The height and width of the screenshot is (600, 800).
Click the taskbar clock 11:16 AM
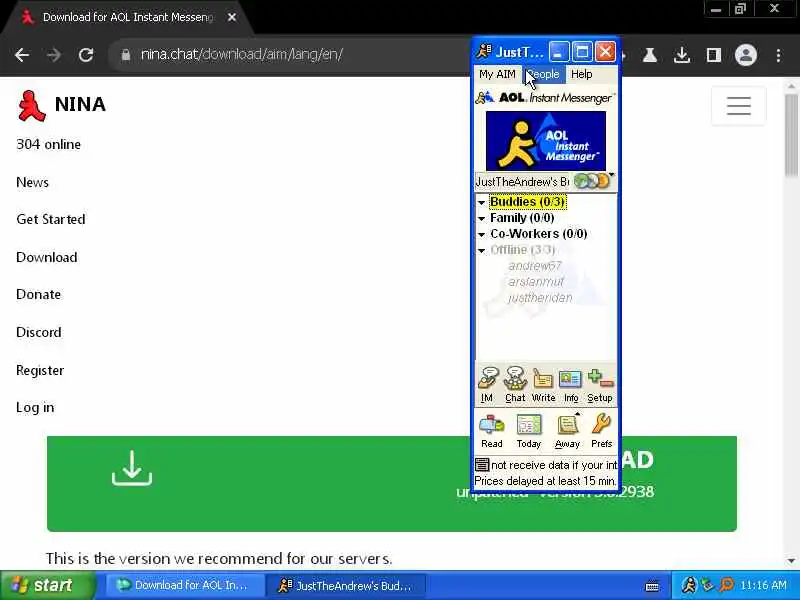click(763, 585)
